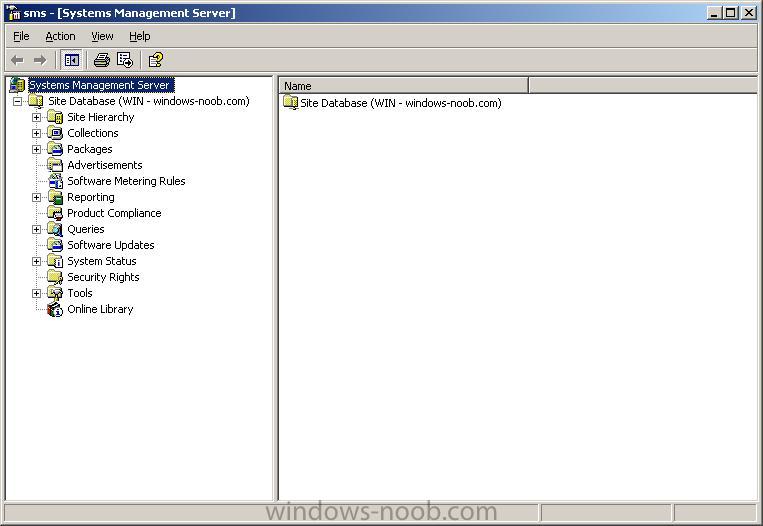Select the Online Library label
Image resolution: width=763 pixels, height=526 pixels.
(100, 309)
